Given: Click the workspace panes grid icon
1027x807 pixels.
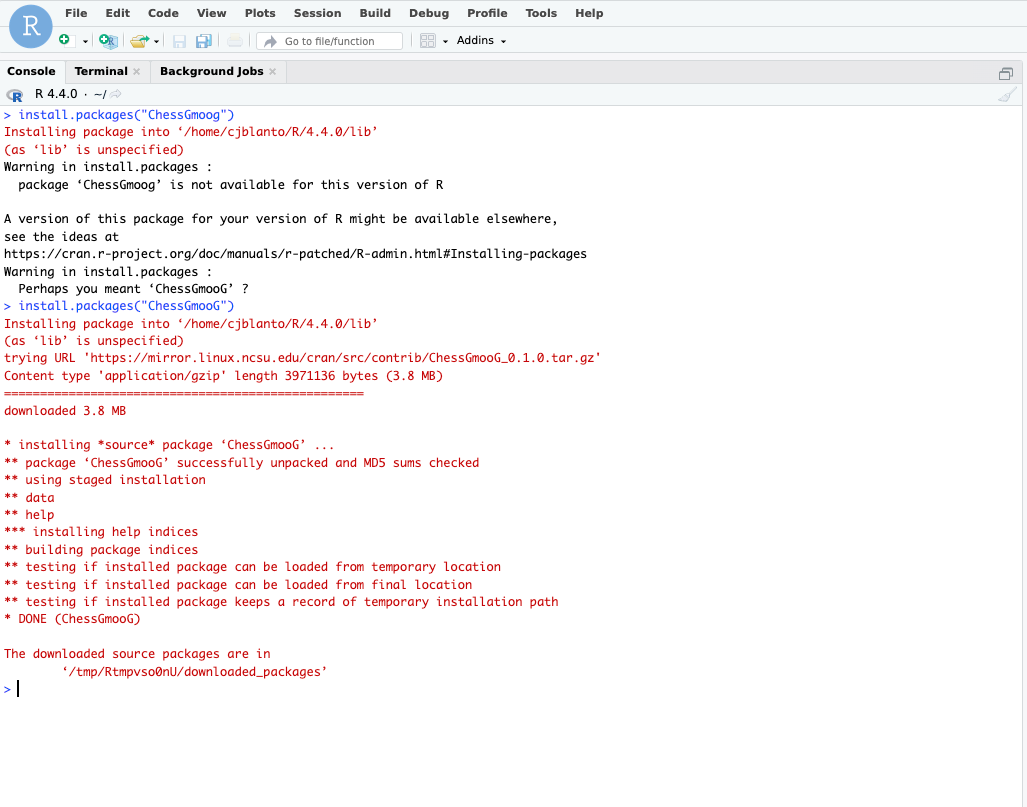Looking at the screenshot, I should [428, 41].
